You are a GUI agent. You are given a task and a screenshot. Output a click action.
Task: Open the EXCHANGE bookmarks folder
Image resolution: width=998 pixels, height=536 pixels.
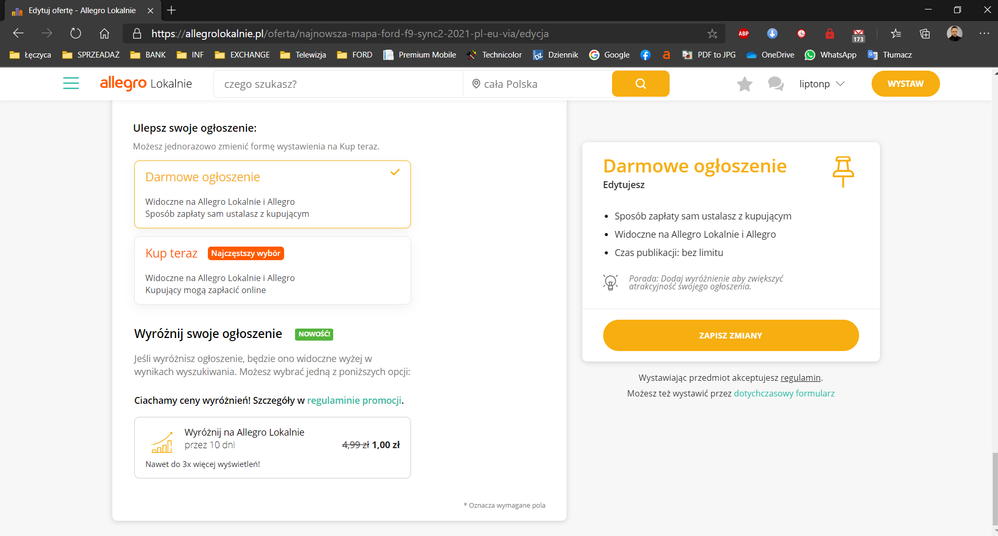point(242,55)
